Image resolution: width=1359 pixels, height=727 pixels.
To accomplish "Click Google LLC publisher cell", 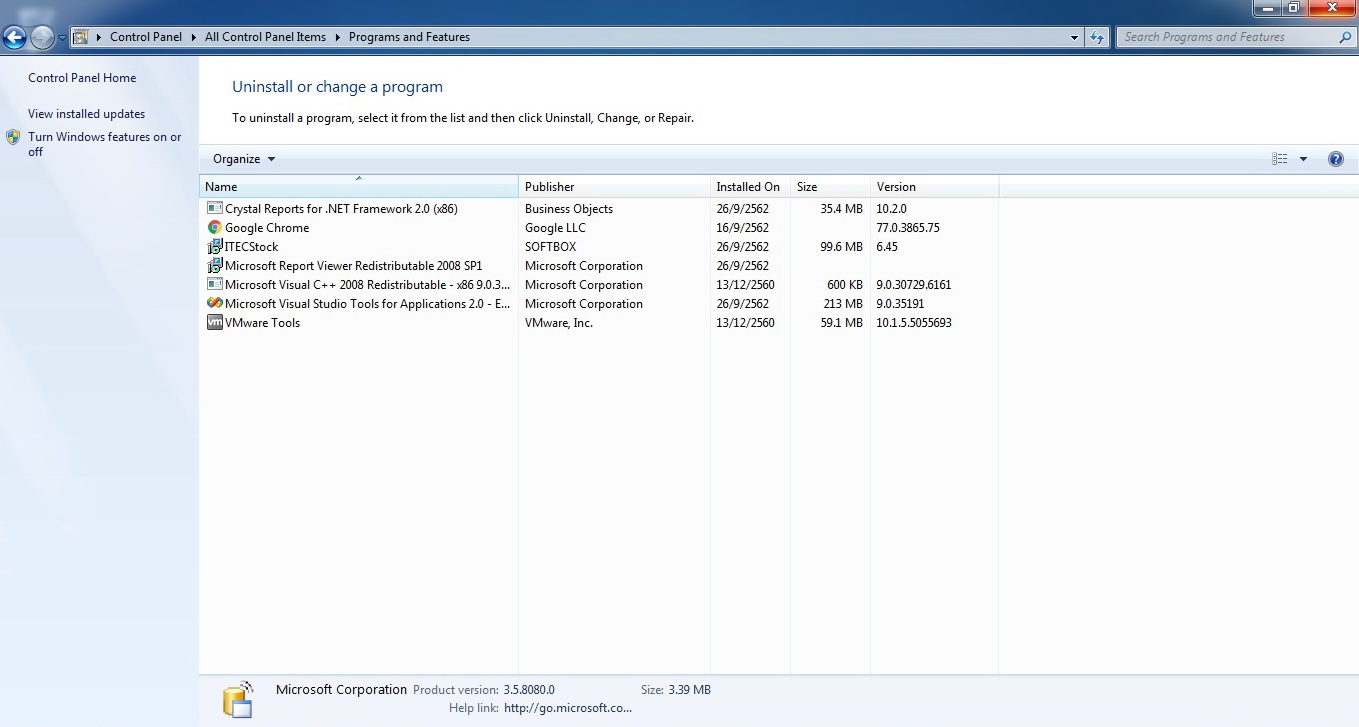I will coord(555,228).
